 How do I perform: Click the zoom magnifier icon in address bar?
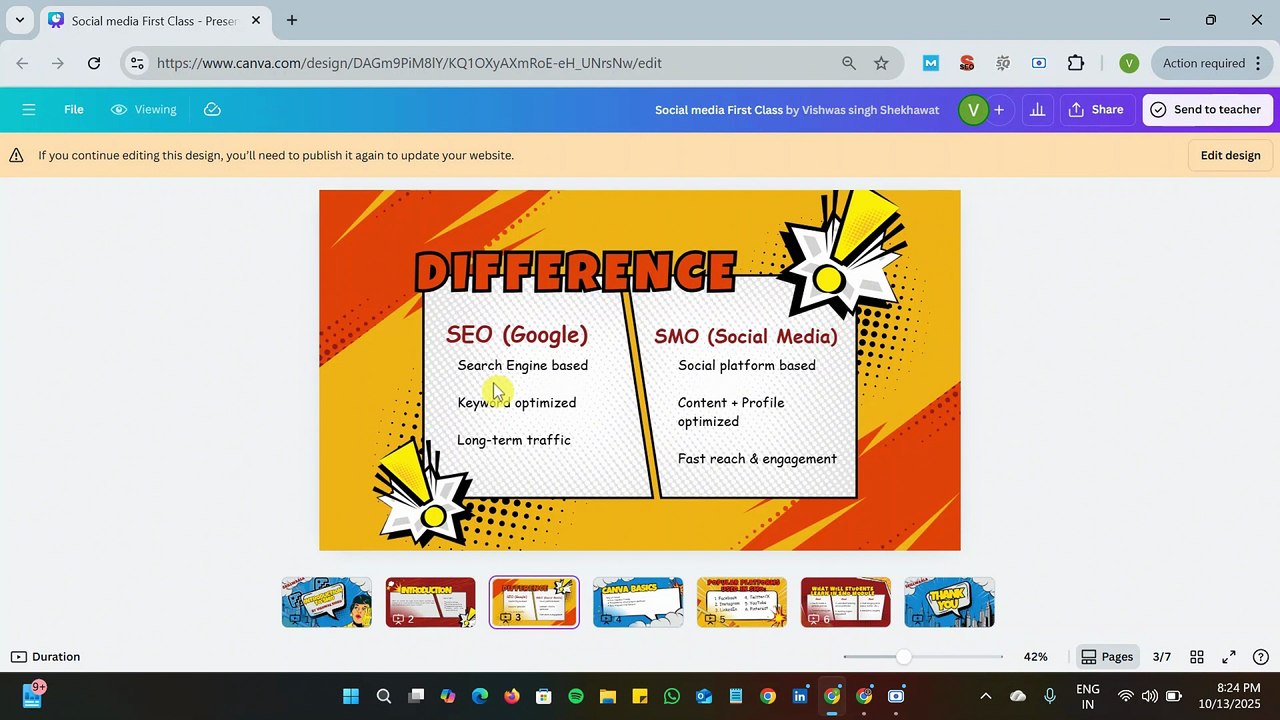coord(849,63)
